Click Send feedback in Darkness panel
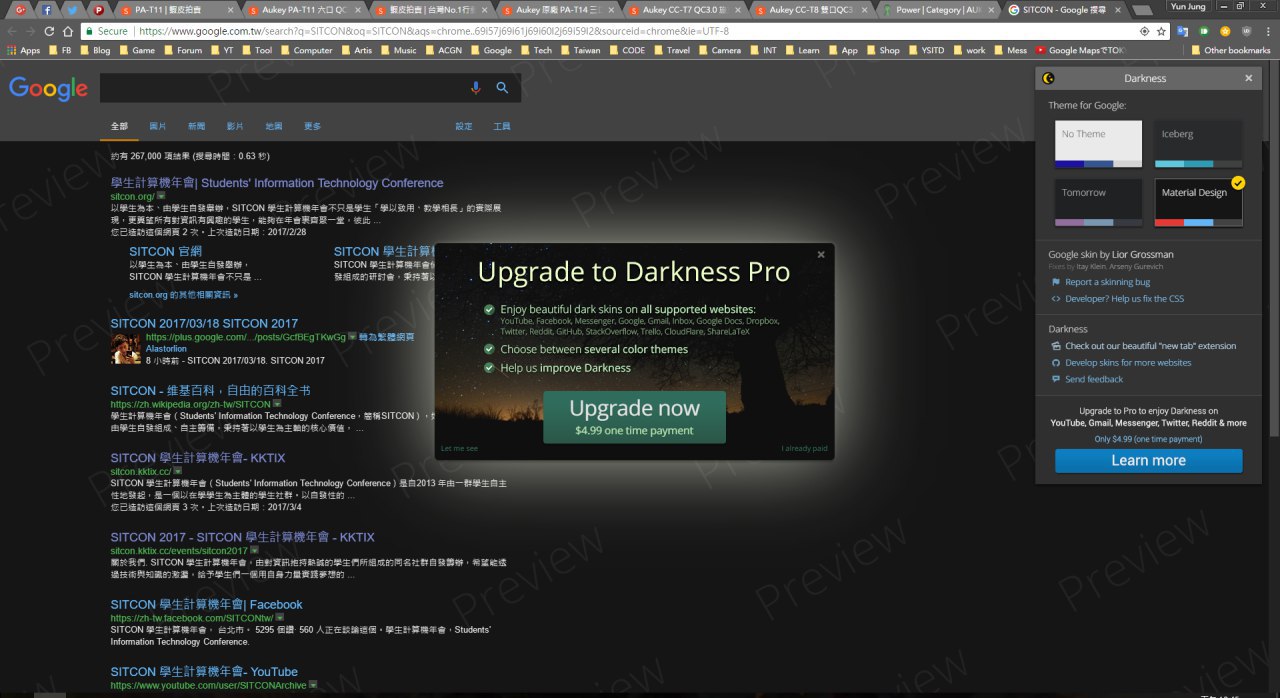 coord(1094,379)
